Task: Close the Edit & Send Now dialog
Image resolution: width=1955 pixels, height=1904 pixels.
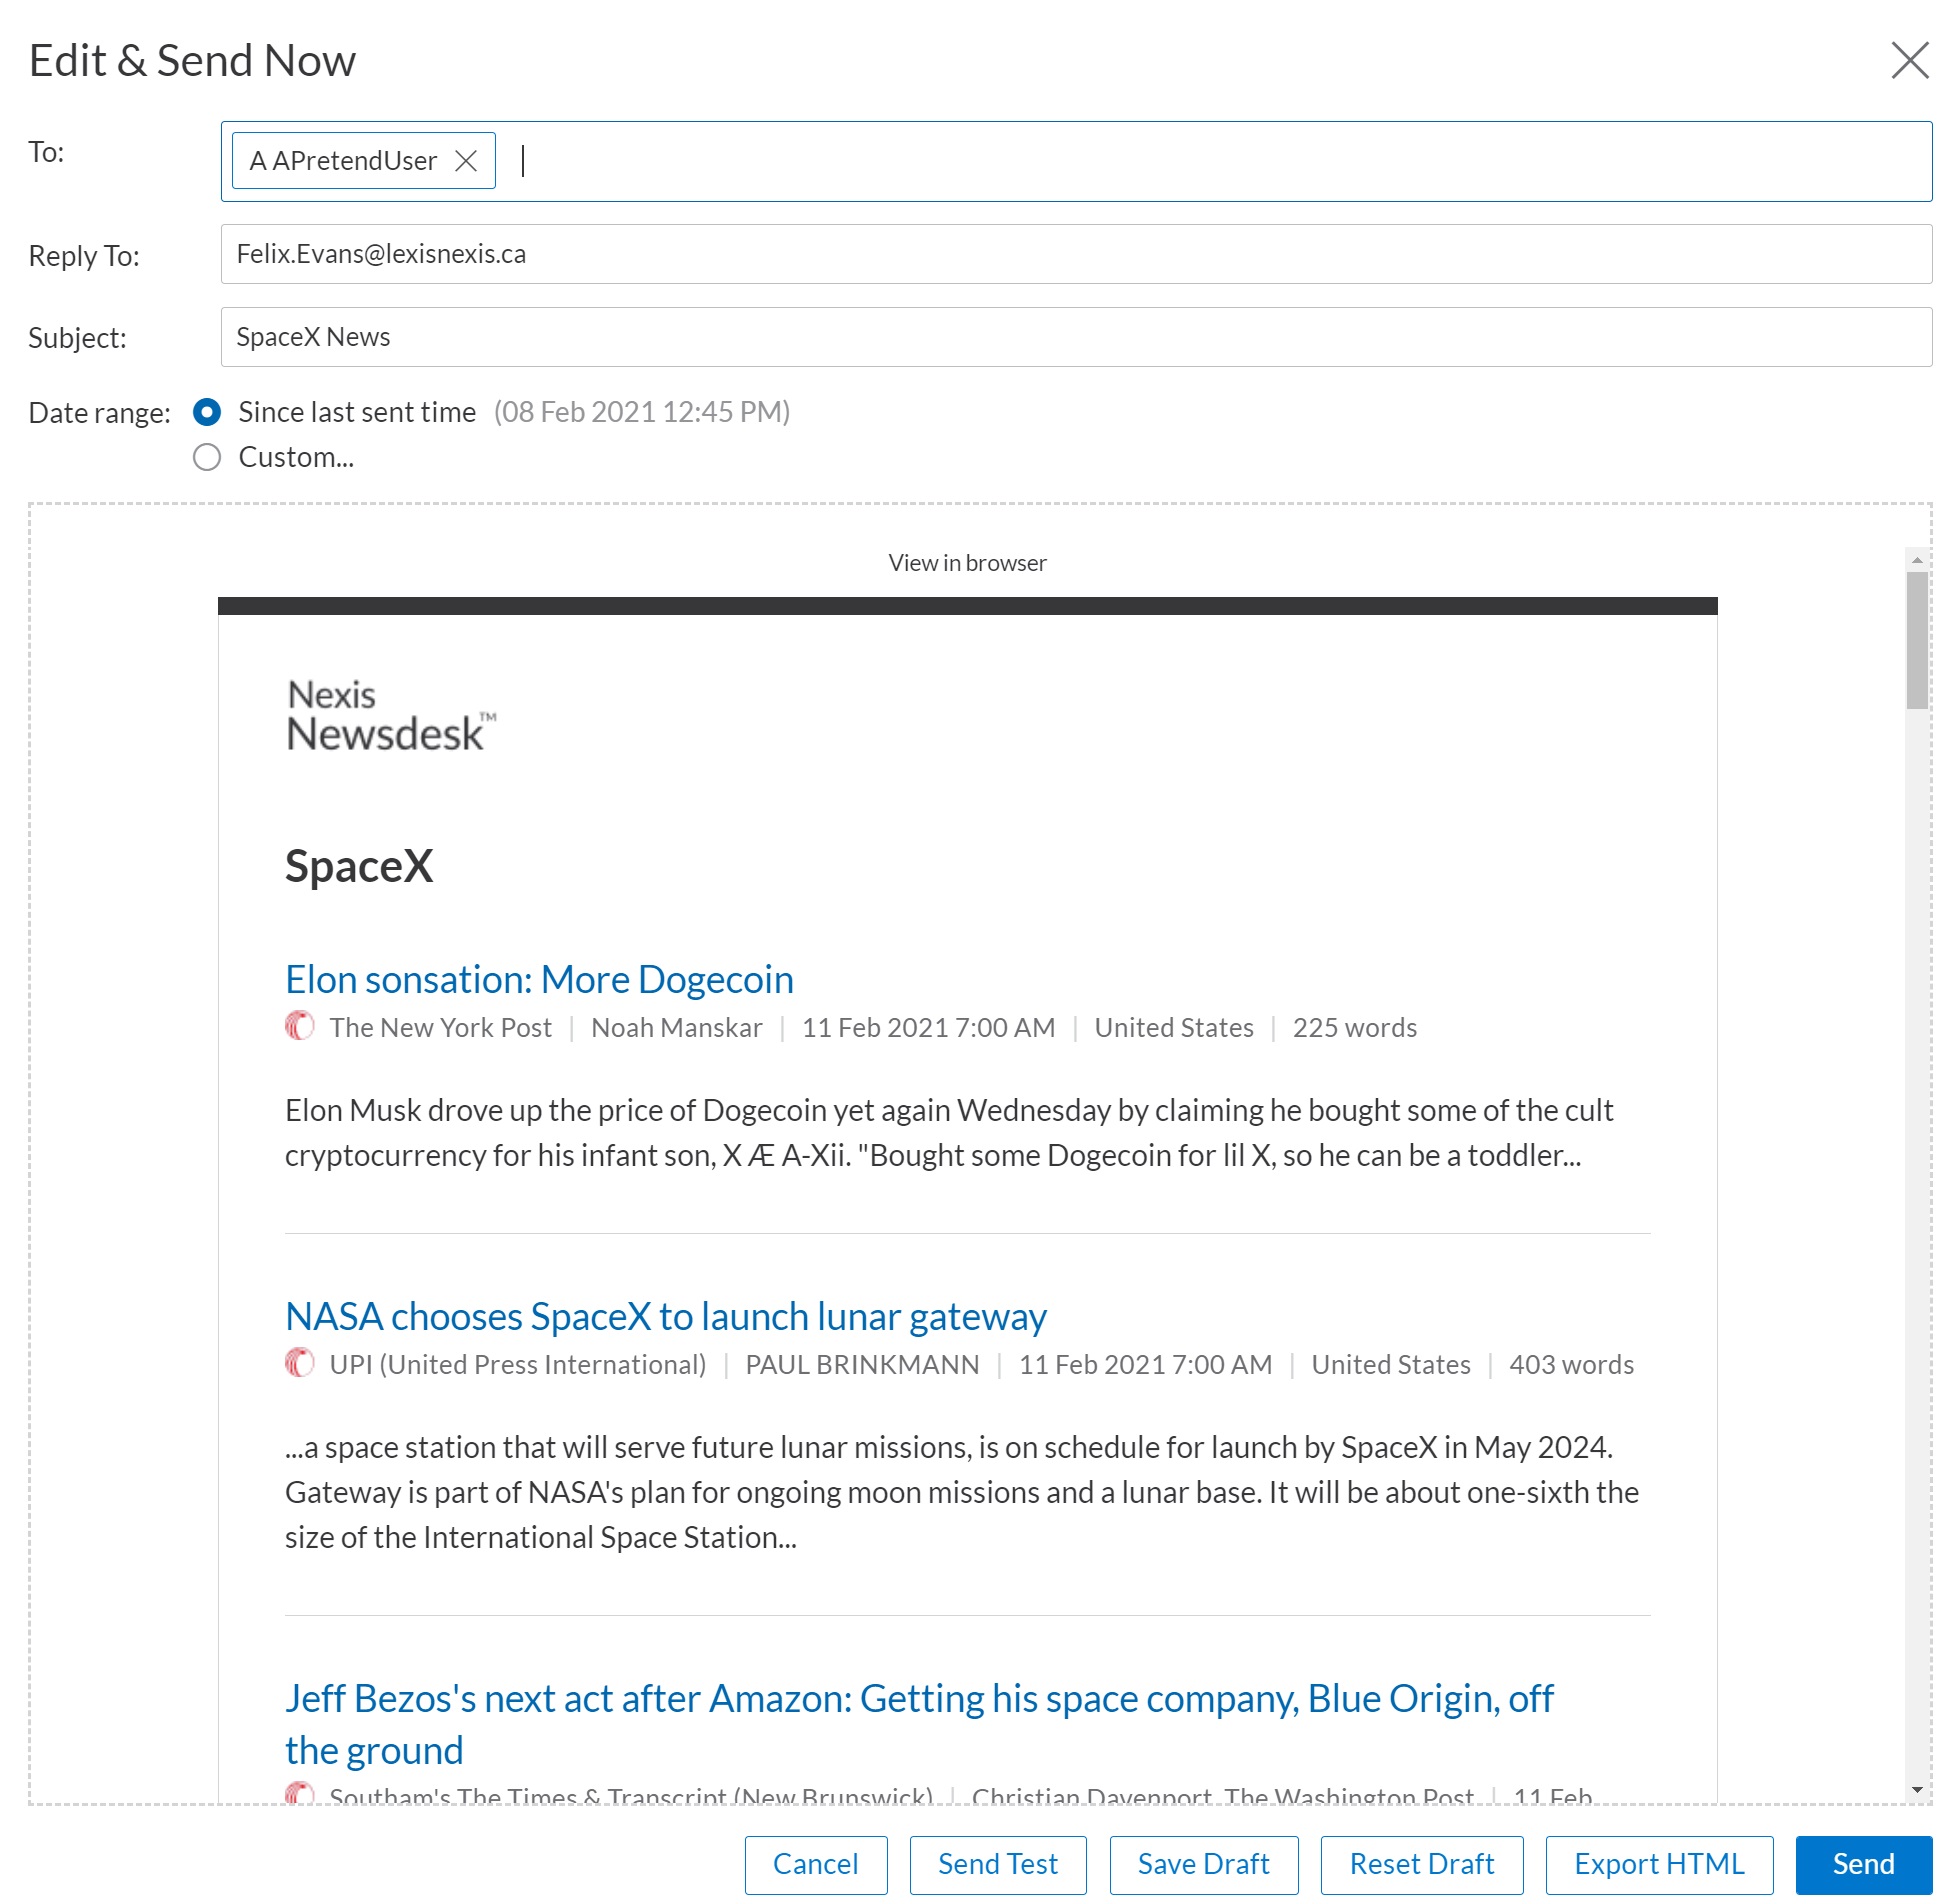Action: [x=1909, y=60]
